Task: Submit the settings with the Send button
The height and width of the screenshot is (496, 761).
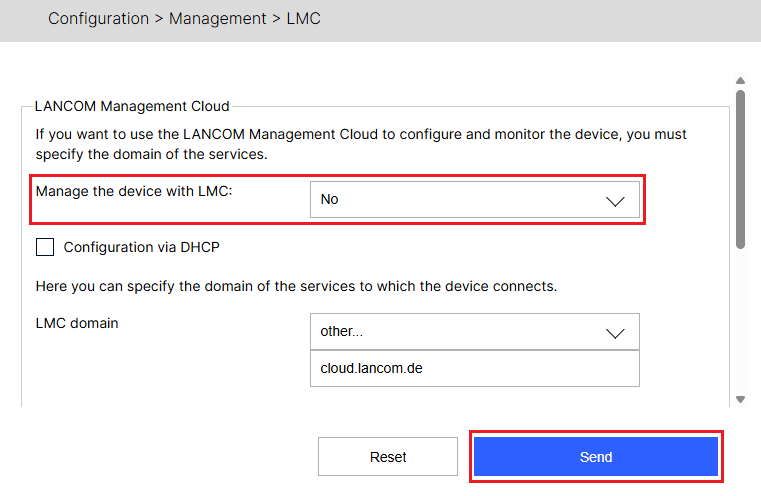Action: 596,457
